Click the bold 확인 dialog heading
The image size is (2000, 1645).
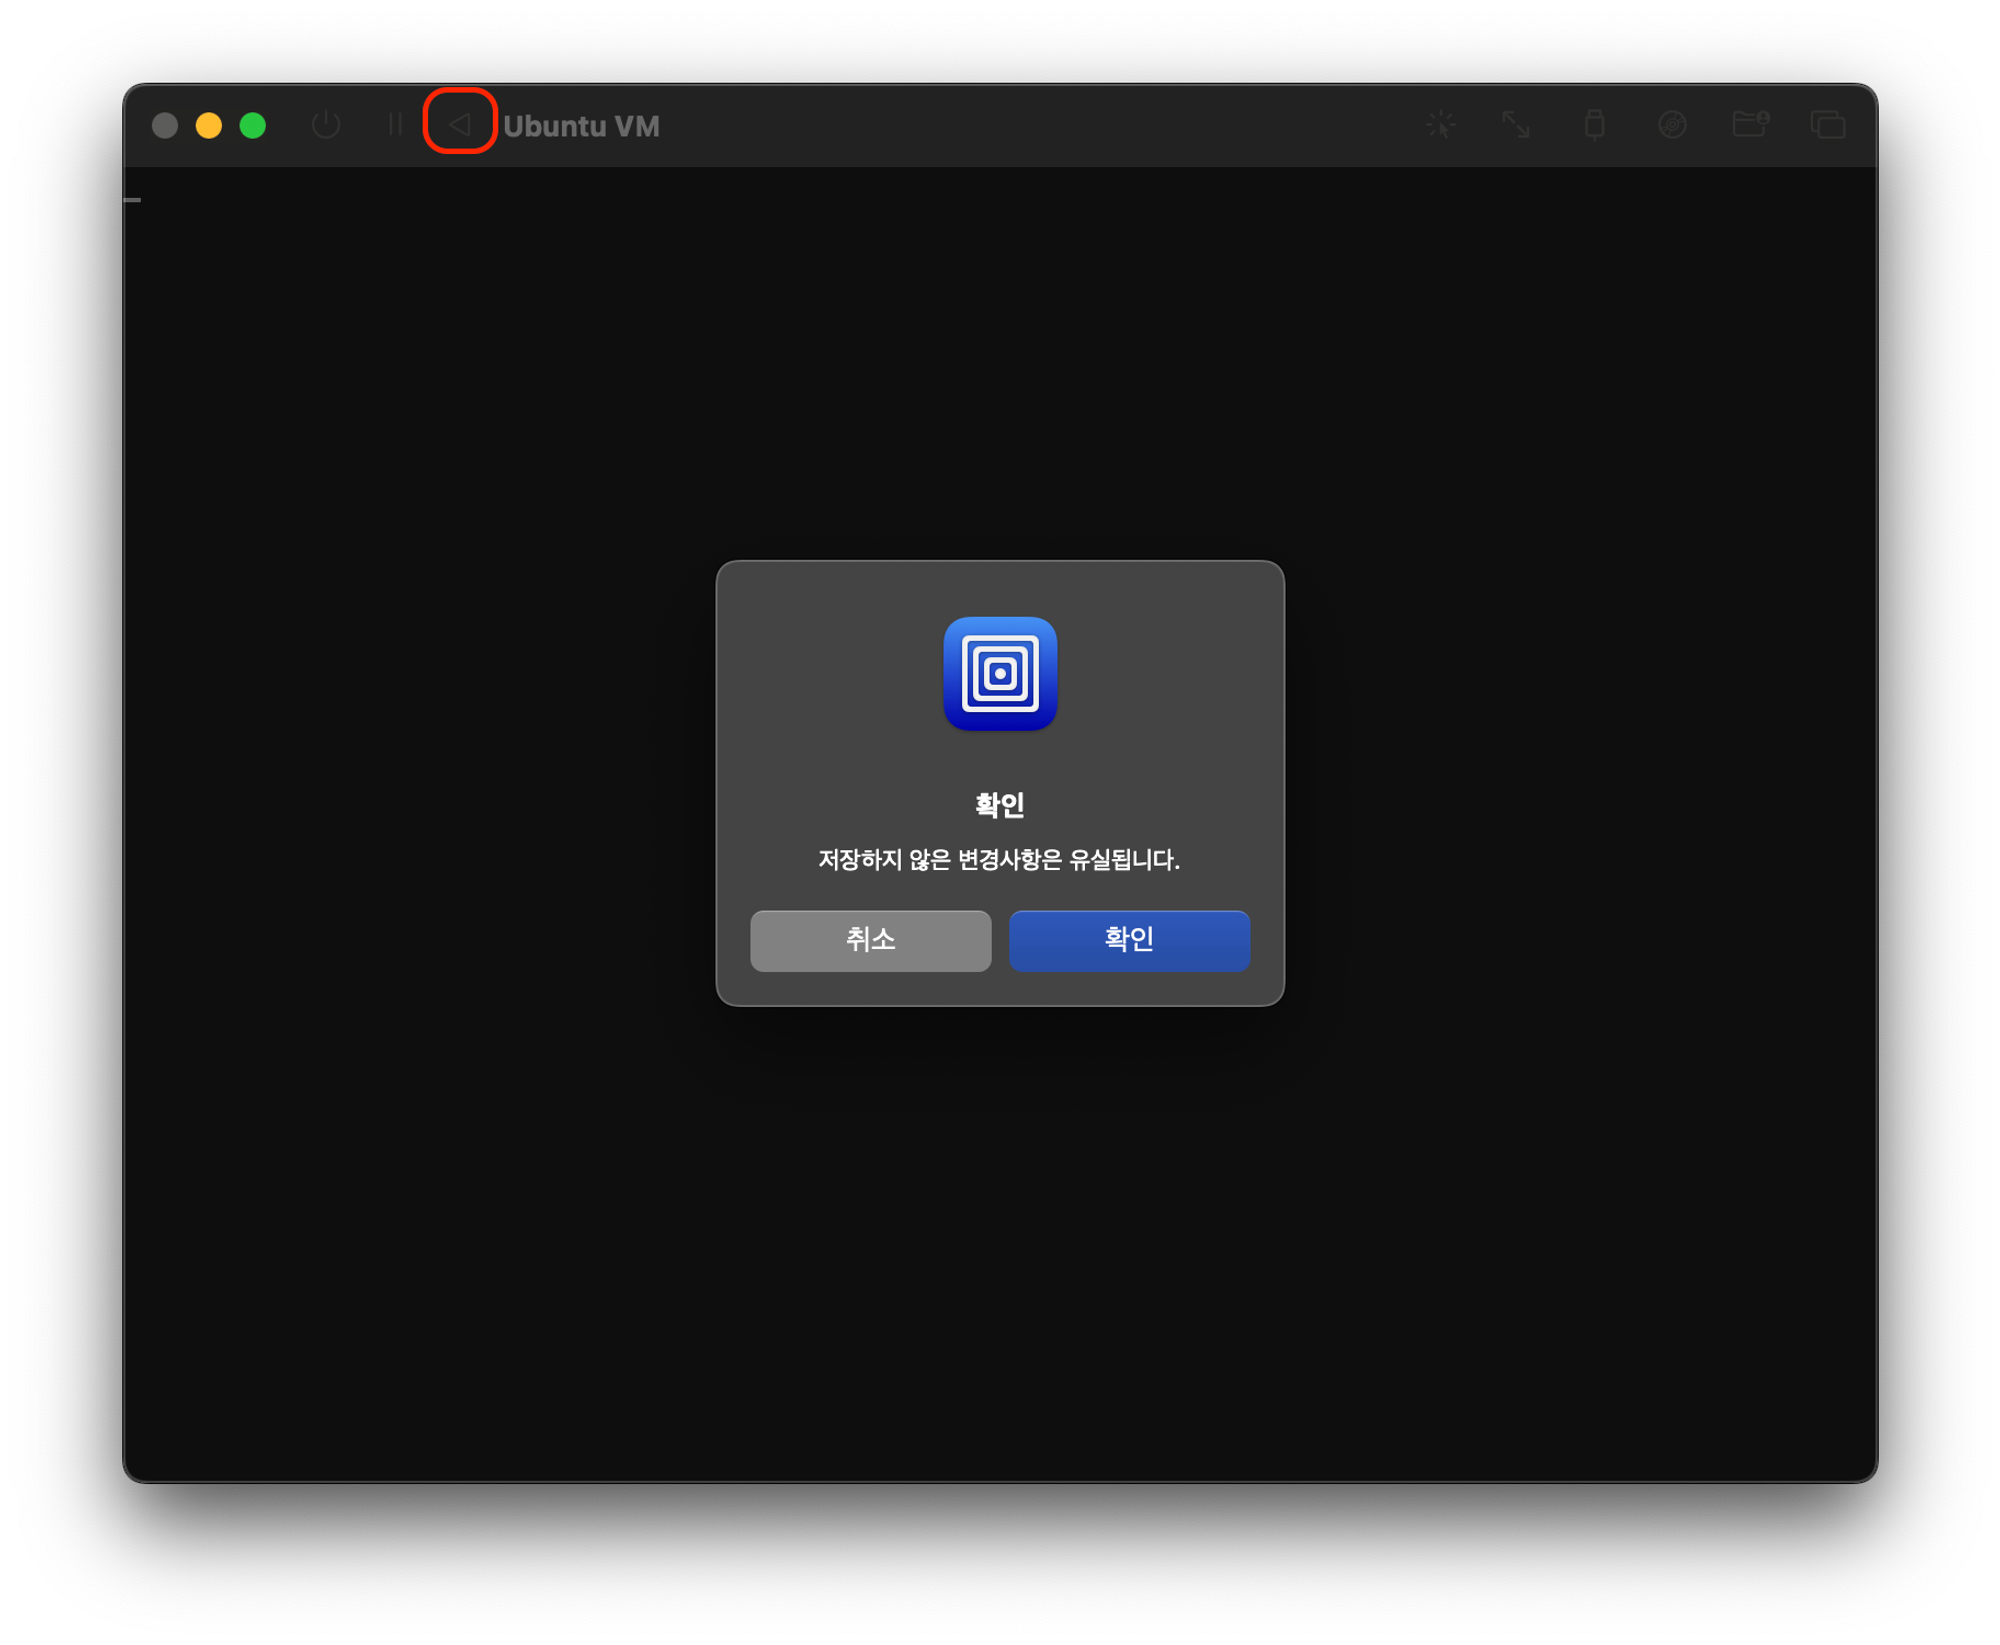click(1000, 805)
